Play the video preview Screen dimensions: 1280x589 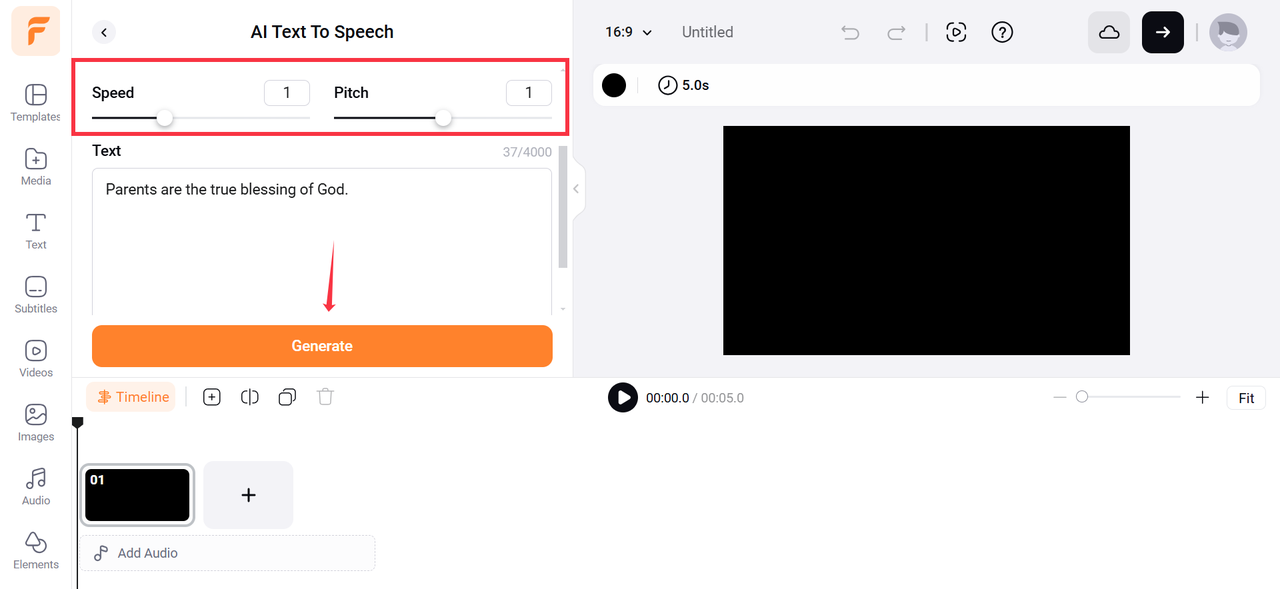623,398
